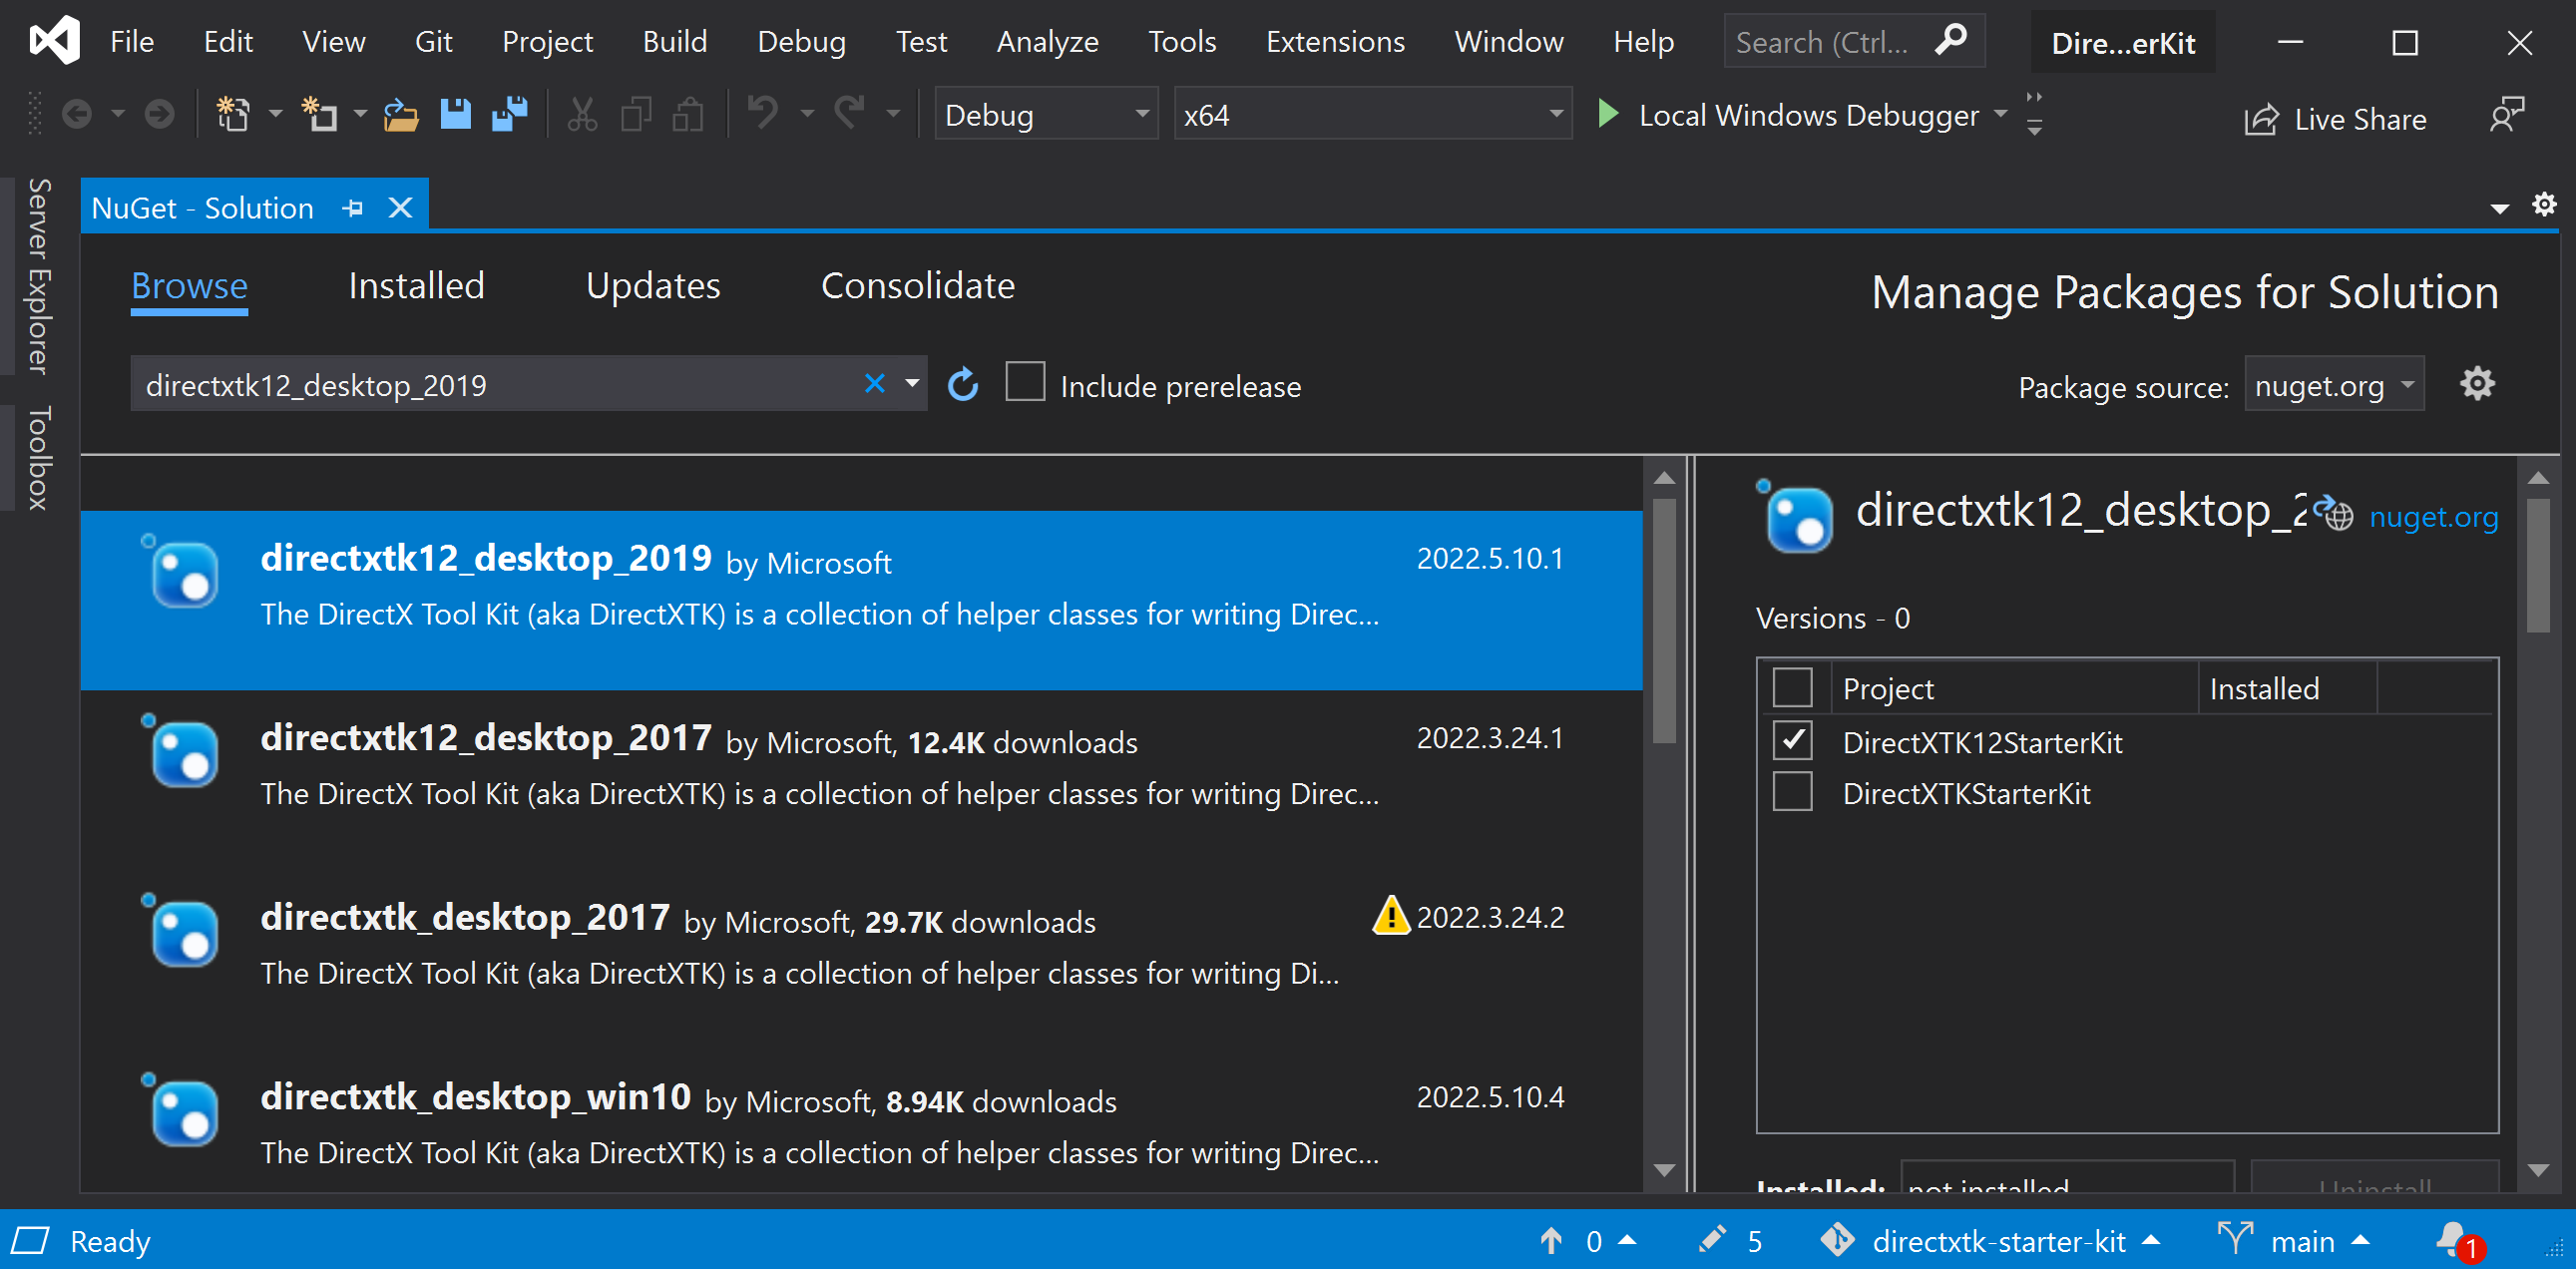This screenshot has width=2576, height=1269.
Task: Toggle select-all projects header checkbox
Action: [1792, 688]
